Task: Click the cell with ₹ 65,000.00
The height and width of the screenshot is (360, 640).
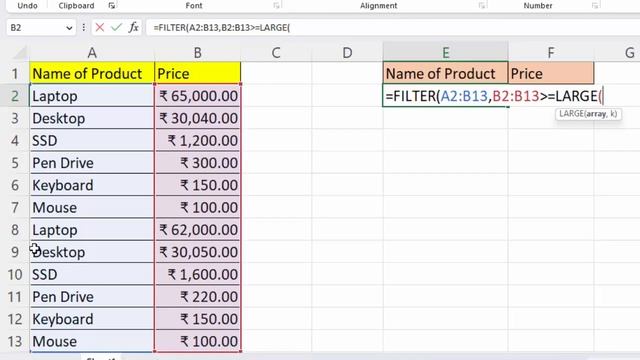Action: 198,96
